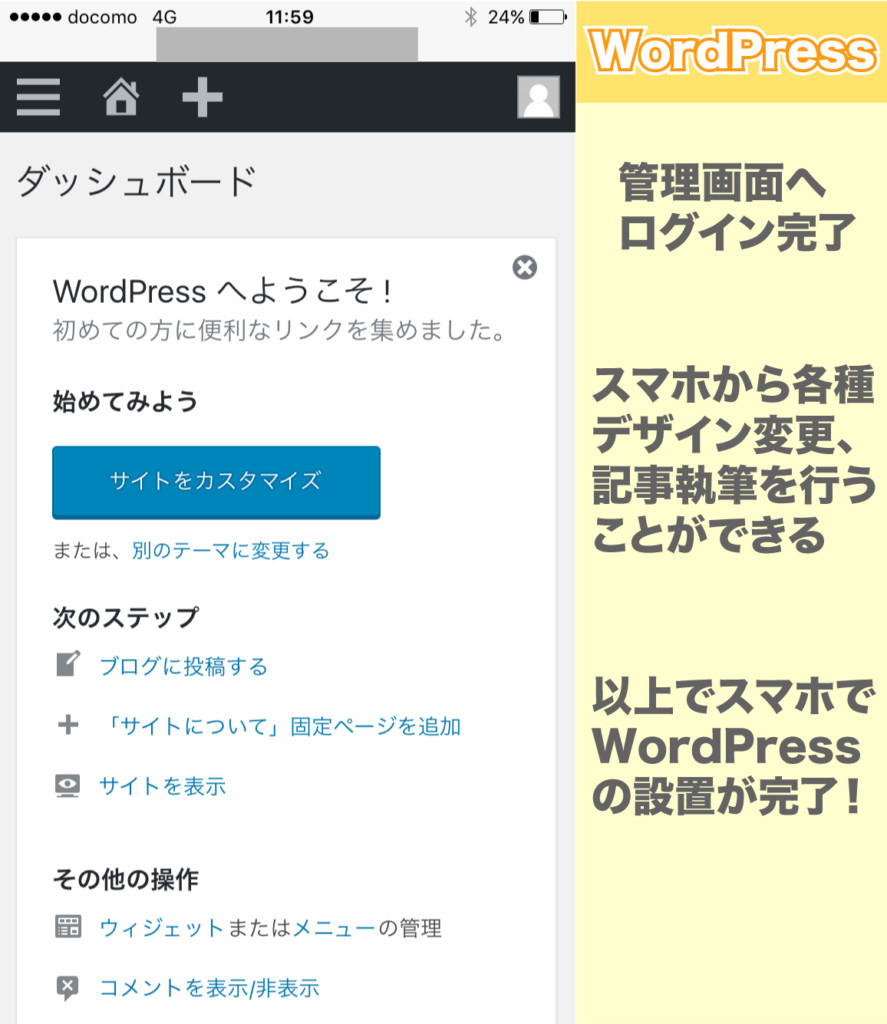Tap the 11:59 clock in status bar

pyautogui.click(x=289, y=17)
